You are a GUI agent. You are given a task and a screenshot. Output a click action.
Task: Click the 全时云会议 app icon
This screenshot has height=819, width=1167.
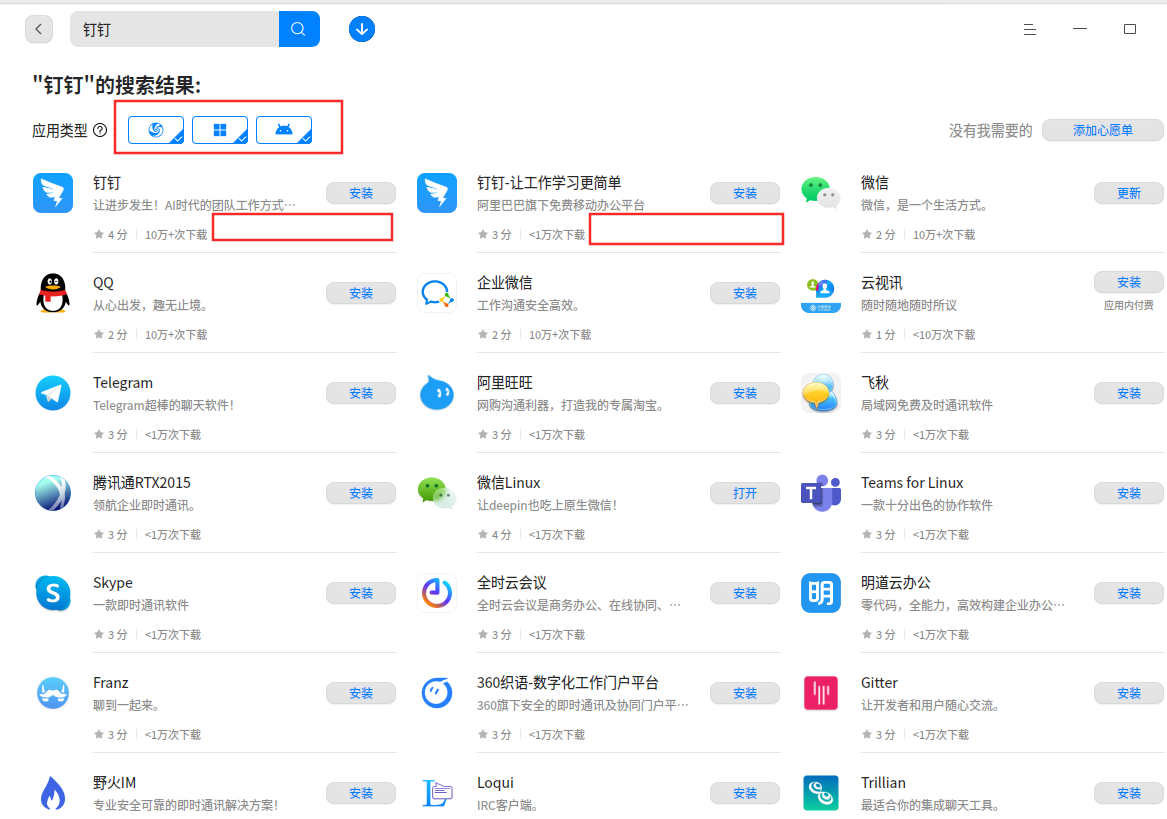click(437, 593)
